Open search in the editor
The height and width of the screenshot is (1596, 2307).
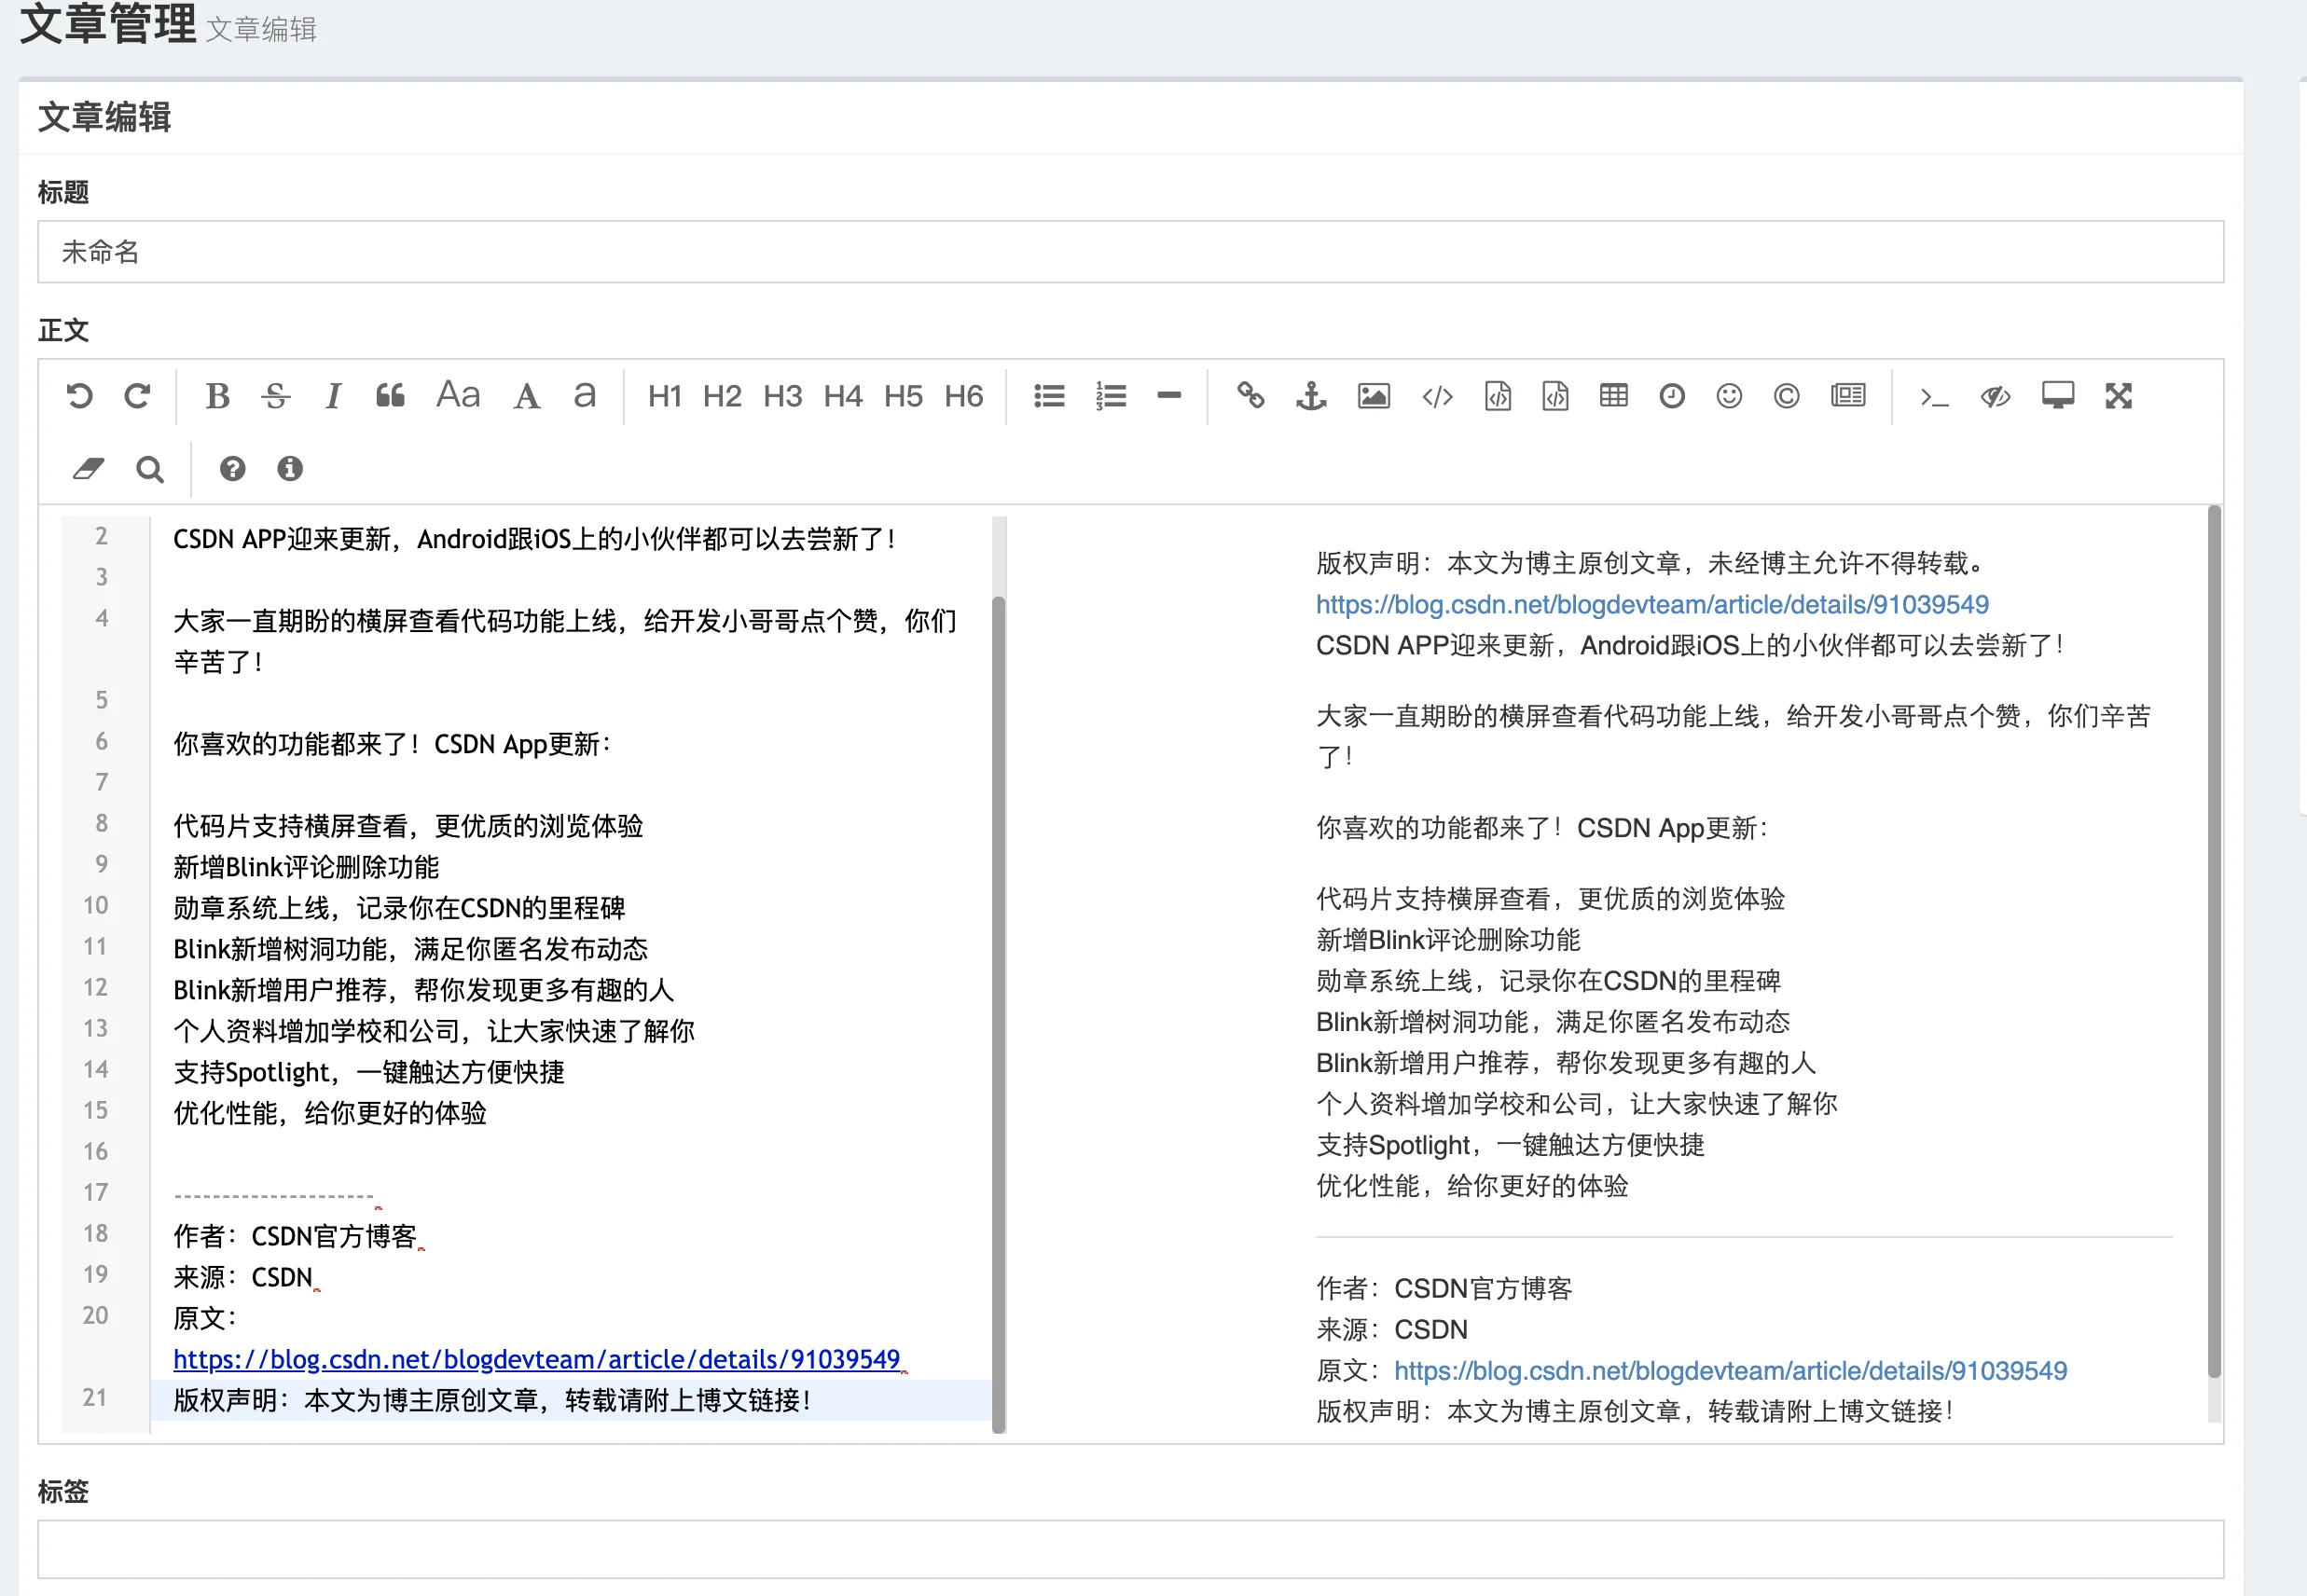click(150, 468)
